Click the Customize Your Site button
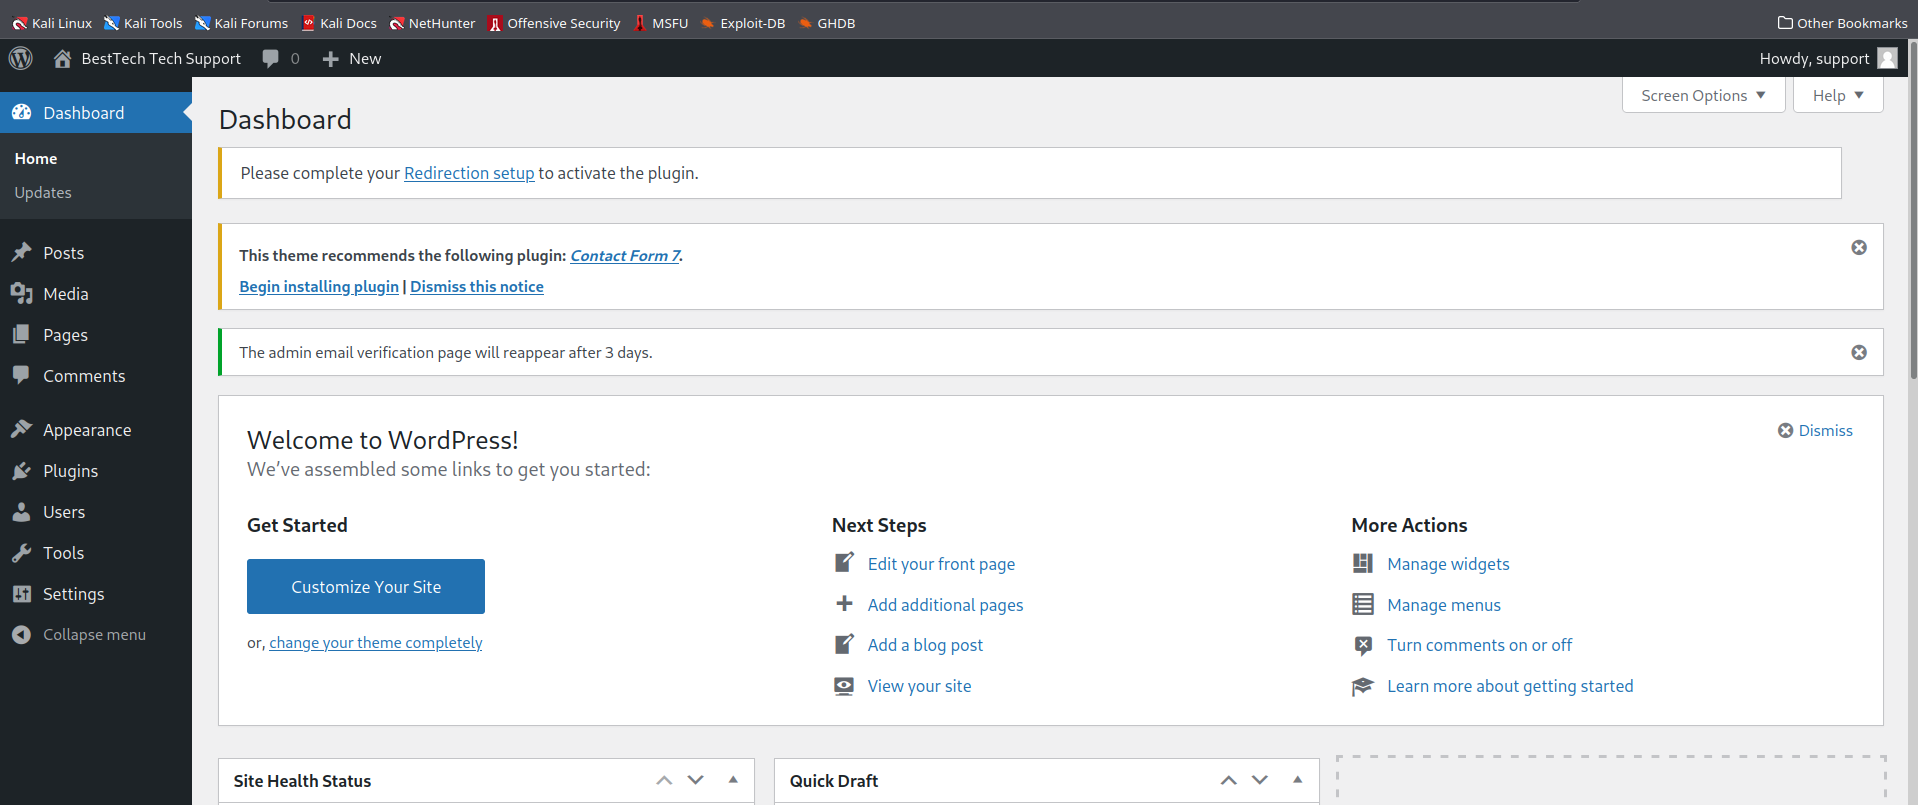Screen dimensions: 1918x805 coord(366,586)
